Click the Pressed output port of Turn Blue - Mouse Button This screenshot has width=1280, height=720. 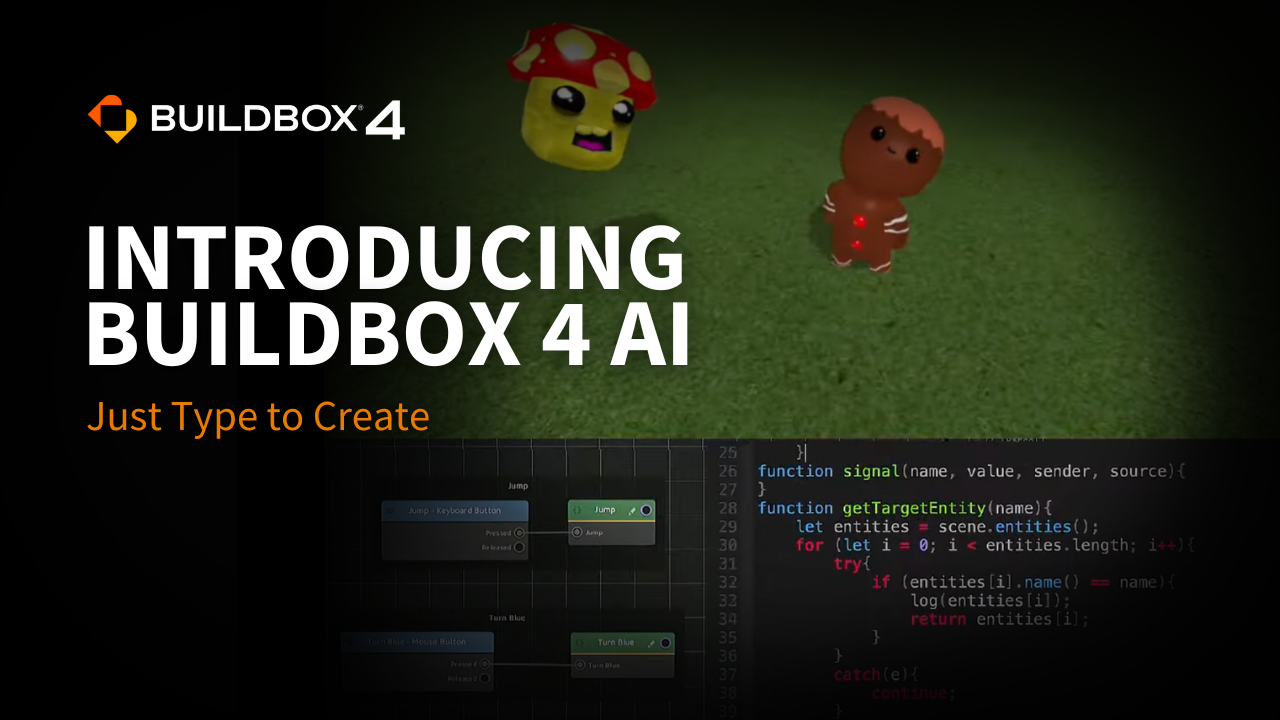click(x=485, y=664)
